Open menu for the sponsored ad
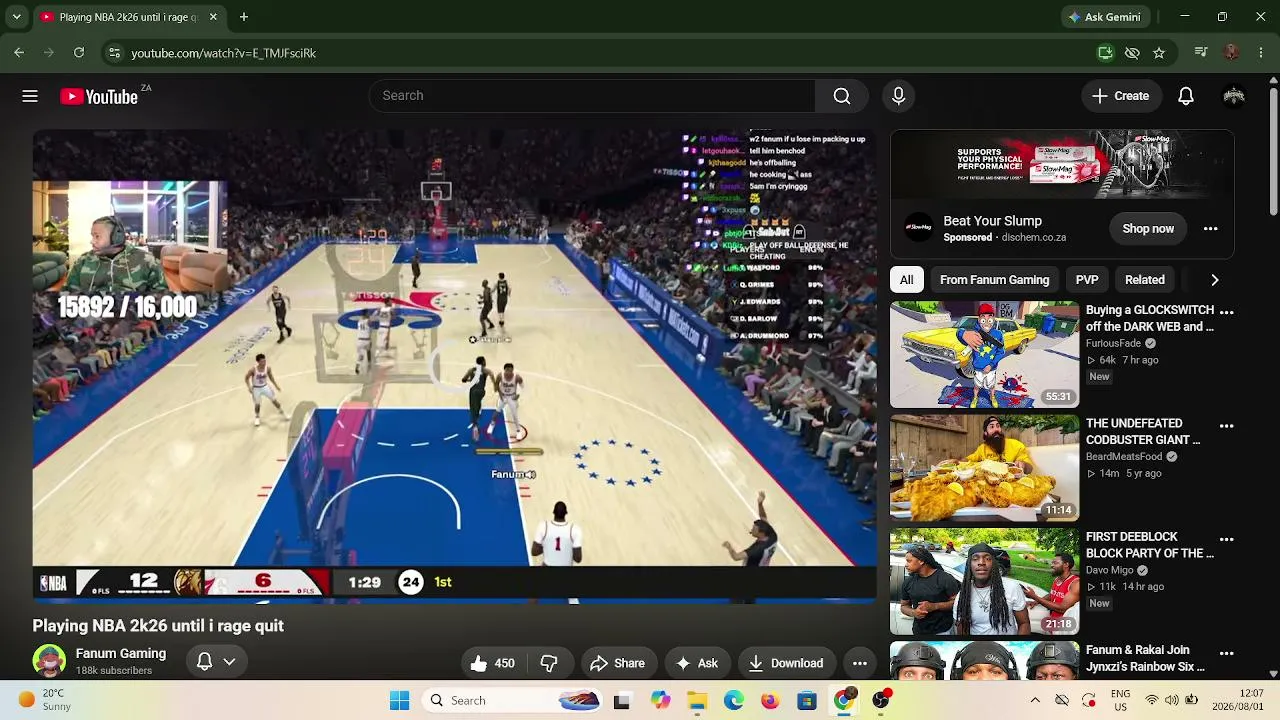Image resolution: width=1280 pixels, height=720 pixels. click(x=1211, y=229)
